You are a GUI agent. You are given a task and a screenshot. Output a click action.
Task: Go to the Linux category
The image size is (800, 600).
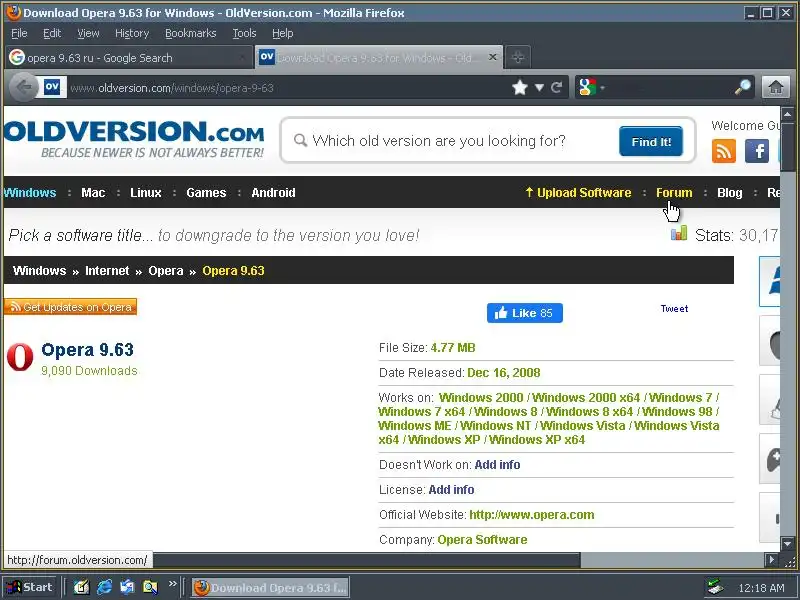click(146, 193)
